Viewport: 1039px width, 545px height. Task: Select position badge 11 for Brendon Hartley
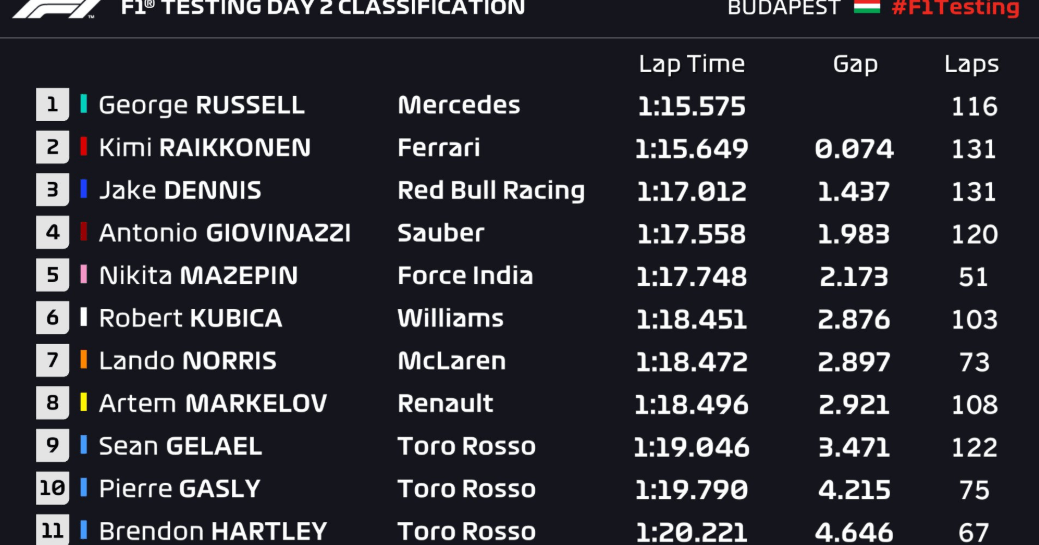(52, 530)
